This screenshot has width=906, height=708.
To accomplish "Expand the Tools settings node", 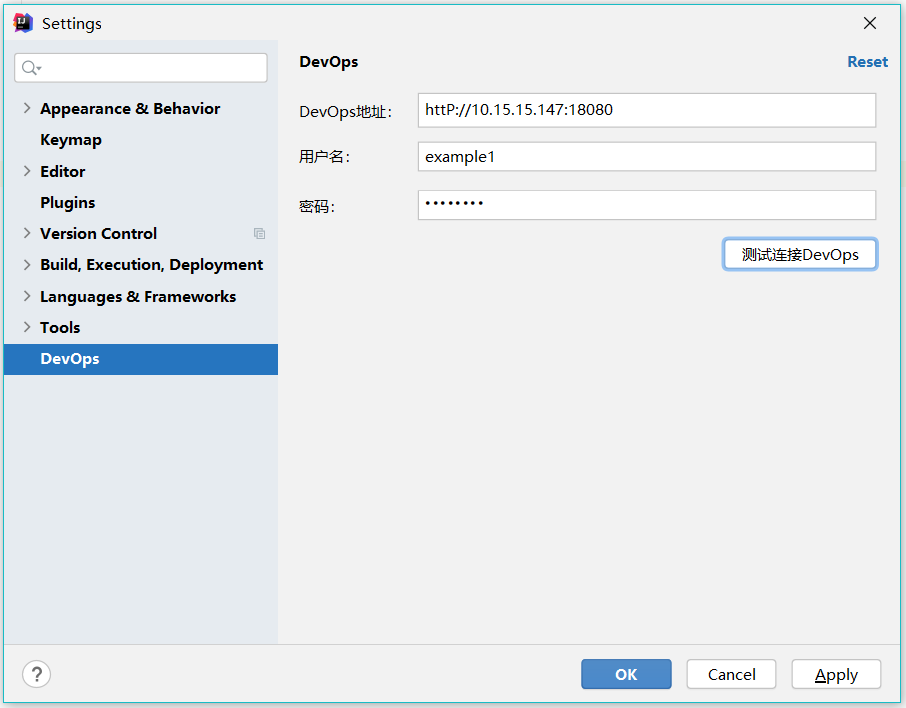I will click(27, 327).
